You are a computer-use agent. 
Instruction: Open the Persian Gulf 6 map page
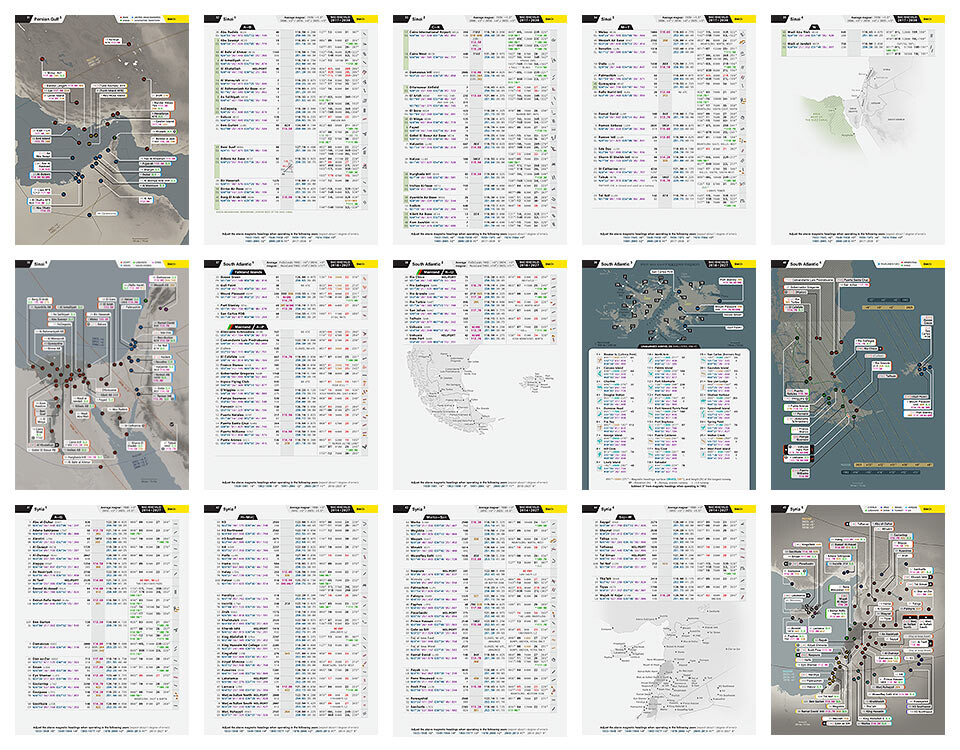pyautogui.click(x=102, y=130)
